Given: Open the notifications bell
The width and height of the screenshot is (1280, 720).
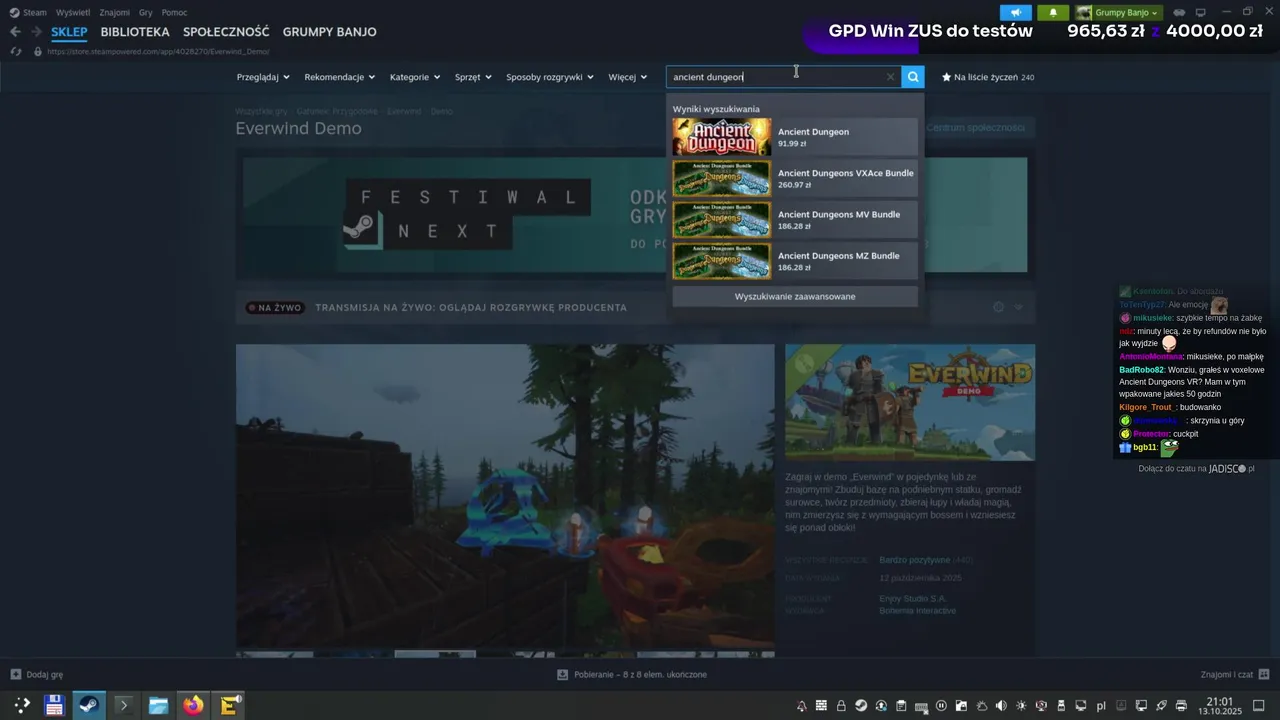Looking at the screenshot, I should [1053, 13].
